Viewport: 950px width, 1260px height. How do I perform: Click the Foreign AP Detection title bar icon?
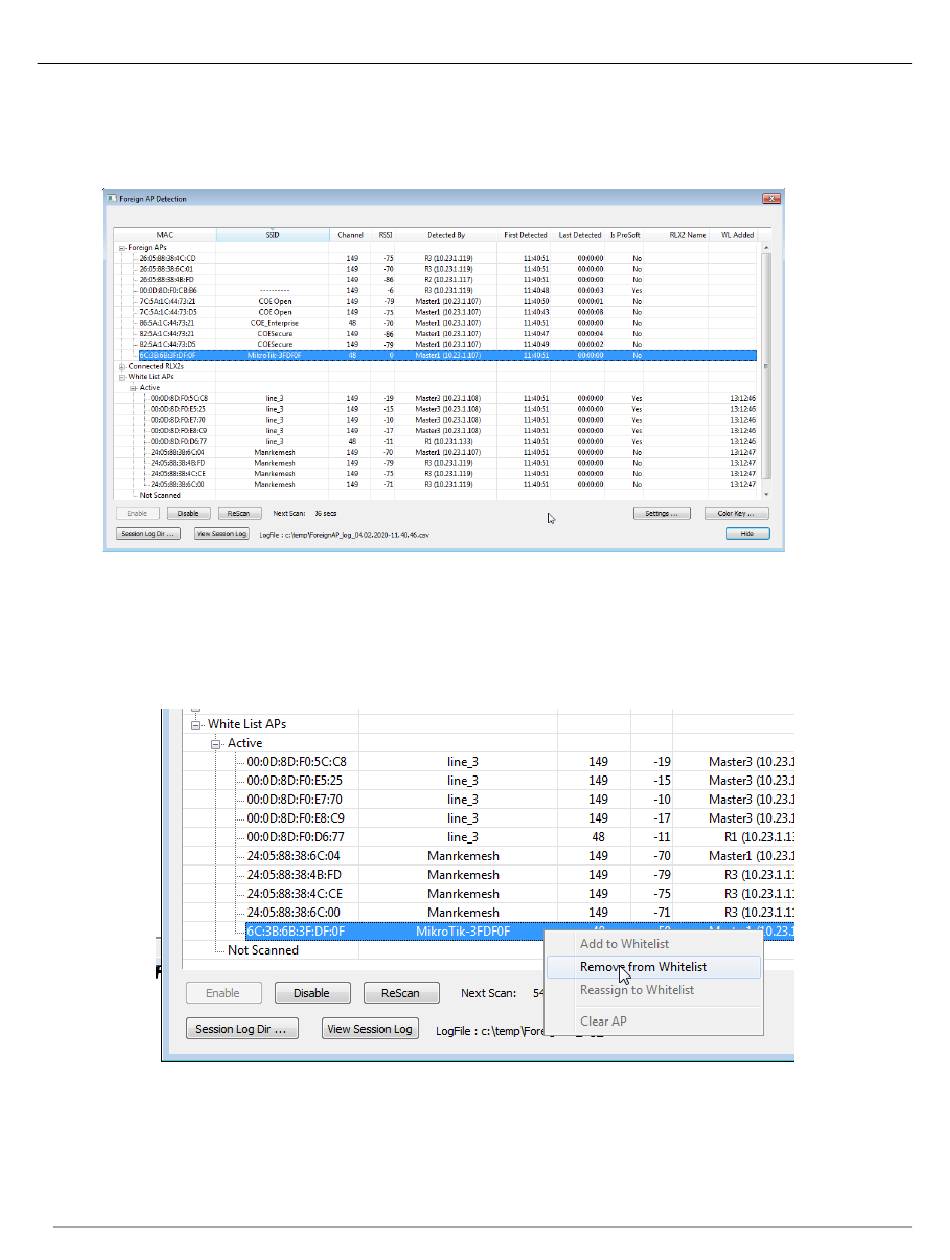112,199
